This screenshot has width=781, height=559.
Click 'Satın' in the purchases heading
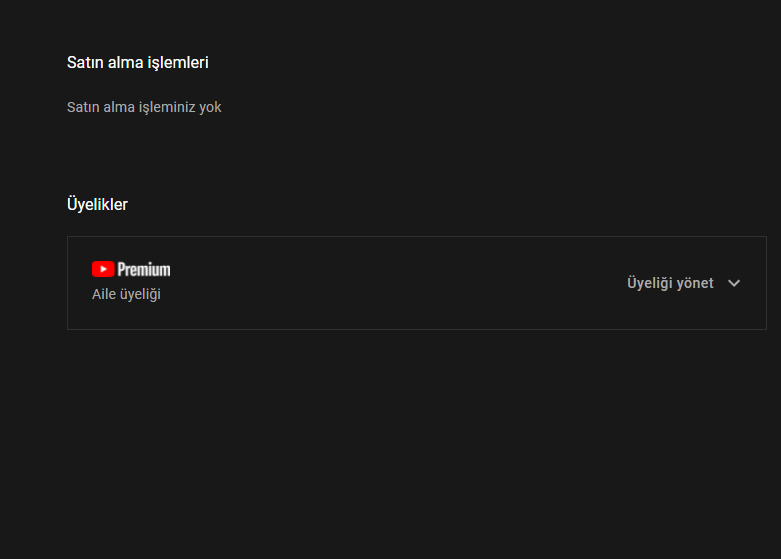83,62
